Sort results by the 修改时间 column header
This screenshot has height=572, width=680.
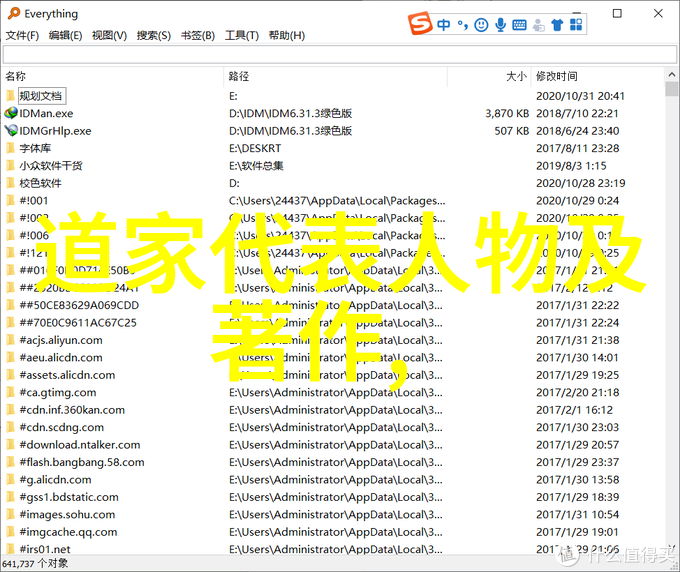557,76
